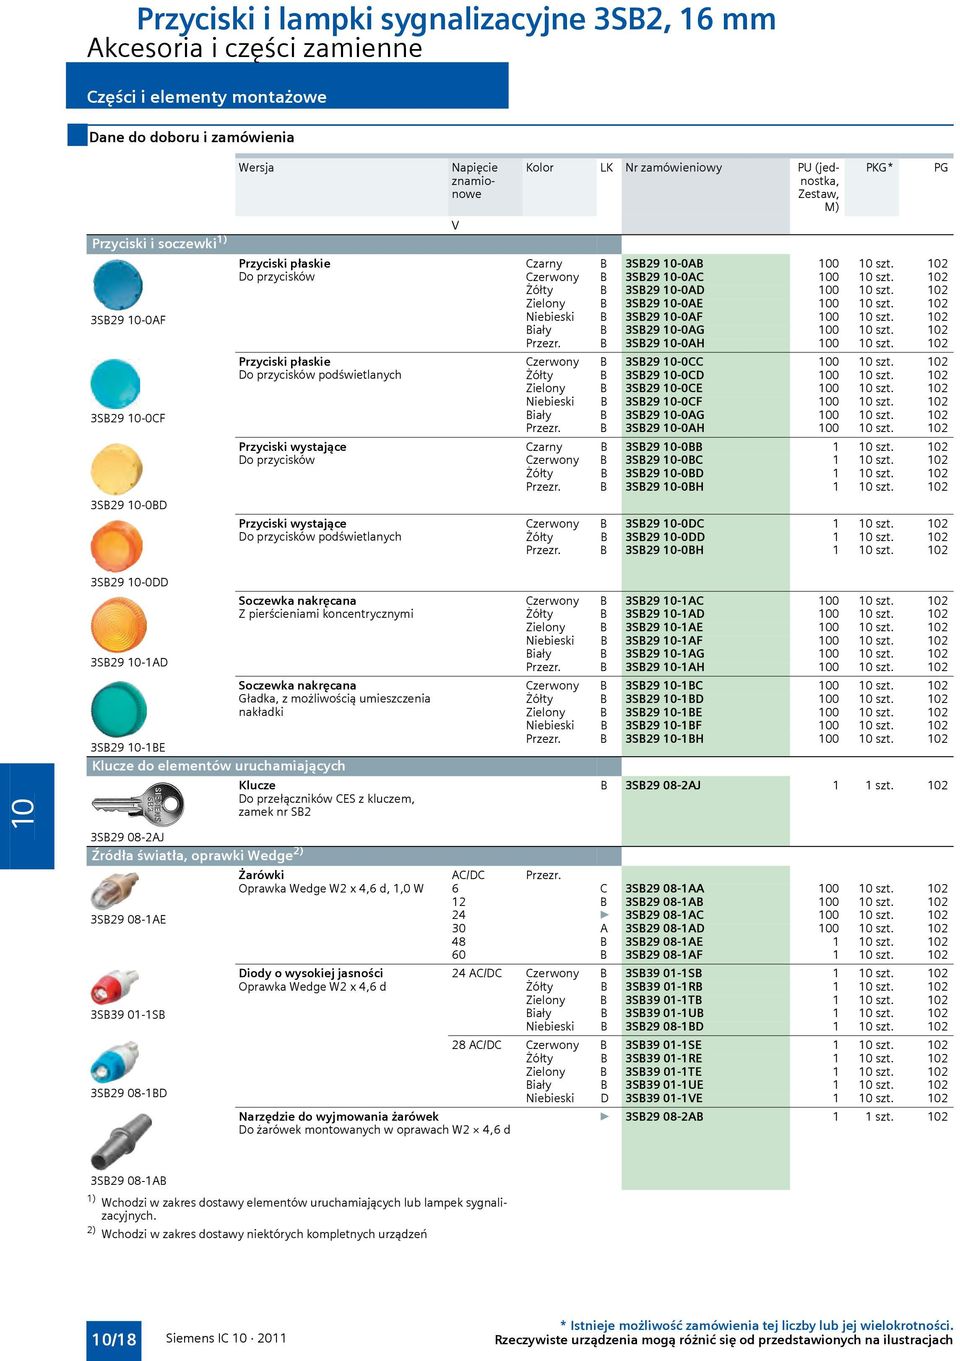Click the chapter 10 side tab
Image resolution: width=960 pixels, height=1361 pixels.
pyautogui.click(x=27, y=815)
